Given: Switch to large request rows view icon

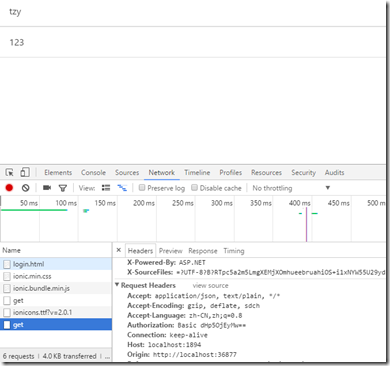Looking at the screenshot, I should point(106,188).
